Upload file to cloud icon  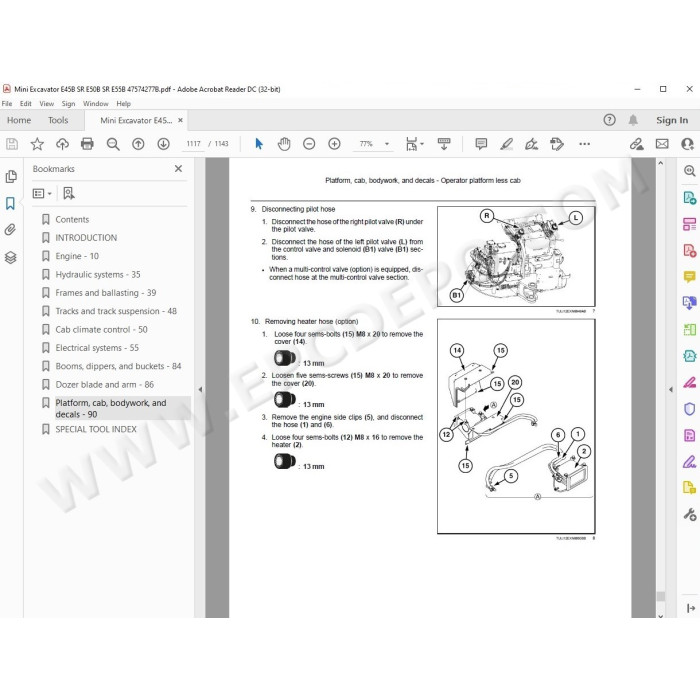point(62,144)
